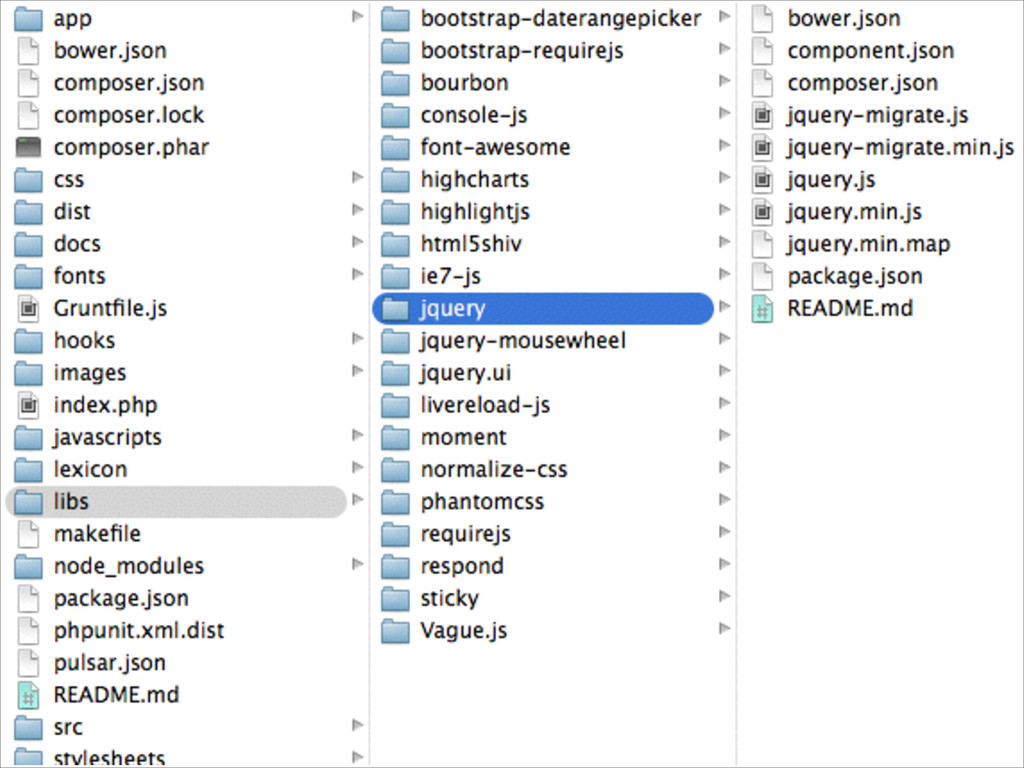Select the normalize-css folder name
This screenshot has width=1024, height=768.
[x=494, y=470]
